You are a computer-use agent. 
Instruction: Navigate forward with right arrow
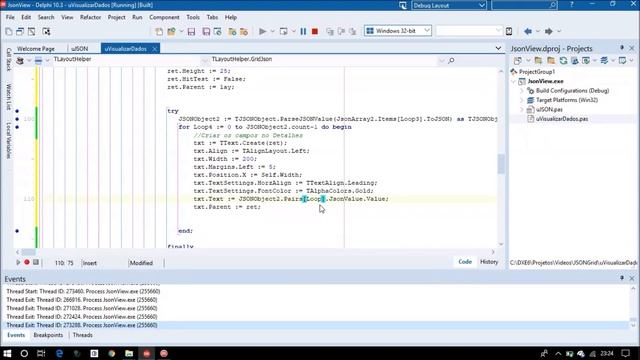[549, 31]
